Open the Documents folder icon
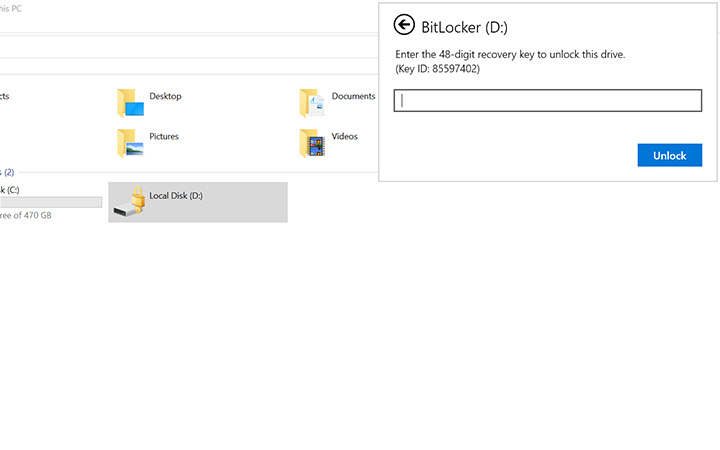This screenshot has height=450, width=720. pos(312,103)
